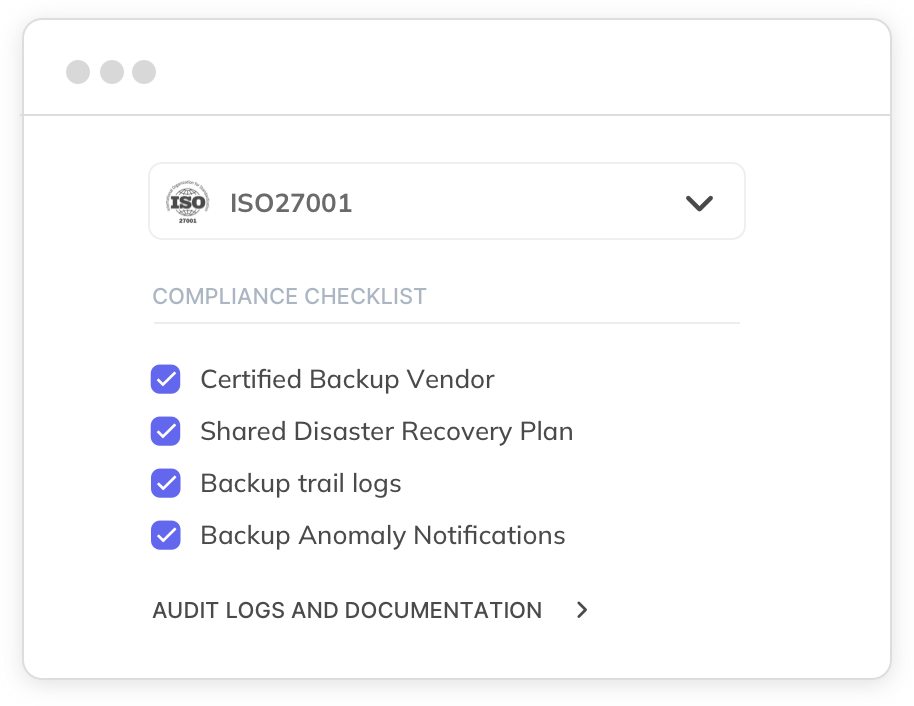Click the middle gray window dot
This screenshot has height=706, width=914.
111,72
